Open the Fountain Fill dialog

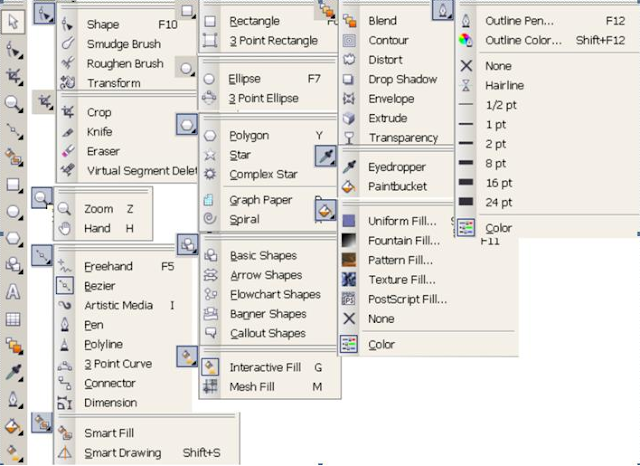click(x=404, y=241)
